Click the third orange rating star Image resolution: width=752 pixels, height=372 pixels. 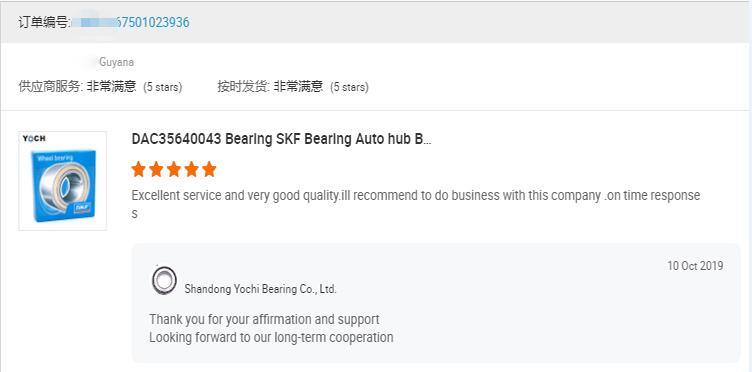pos(174,169)
